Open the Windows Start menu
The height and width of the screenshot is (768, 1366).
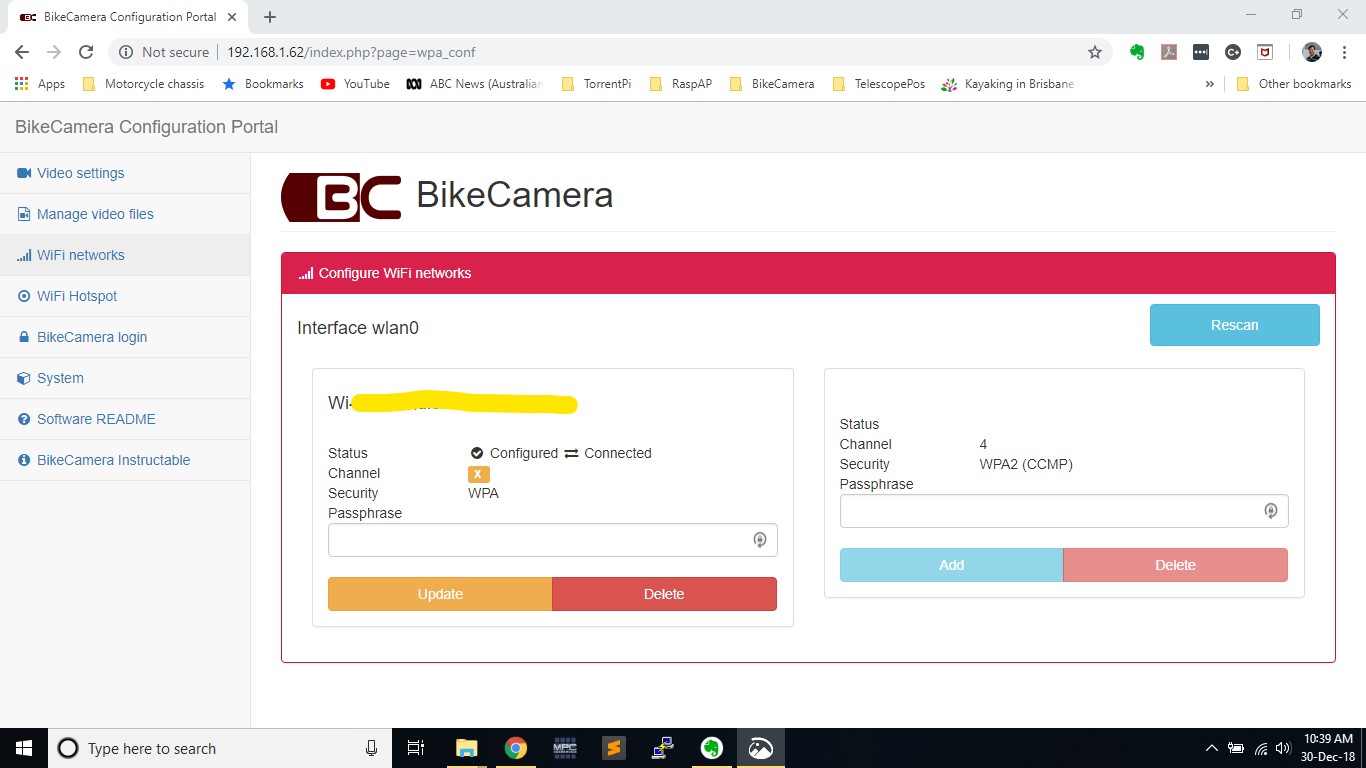point(24,748)
